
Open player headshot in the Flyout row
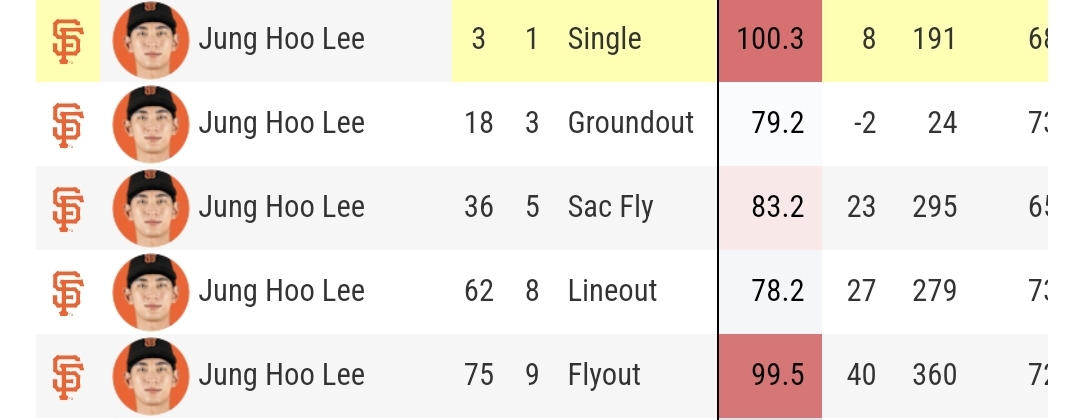coord(151,376)
